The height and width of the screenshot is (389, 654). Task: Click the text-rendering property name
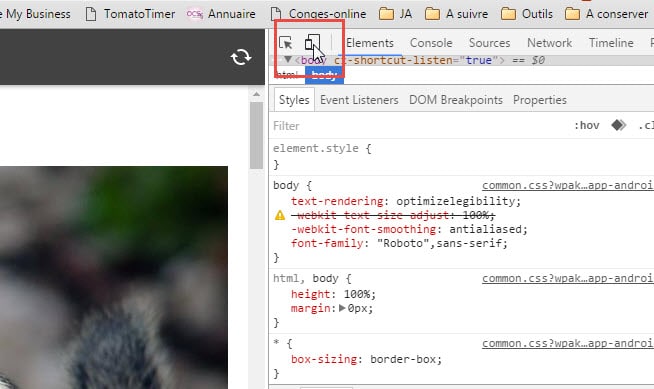pyautogui.click(x=337, y=201)
